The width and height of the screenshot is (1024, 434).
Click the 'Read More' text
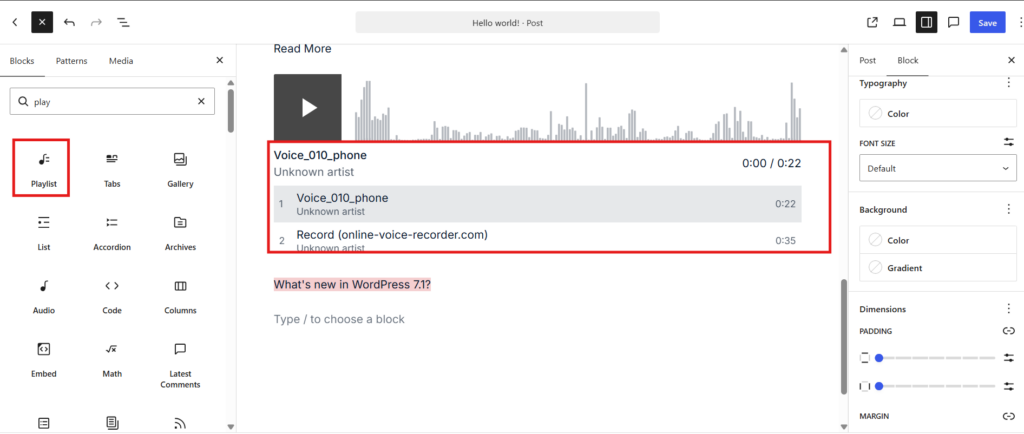302,48
